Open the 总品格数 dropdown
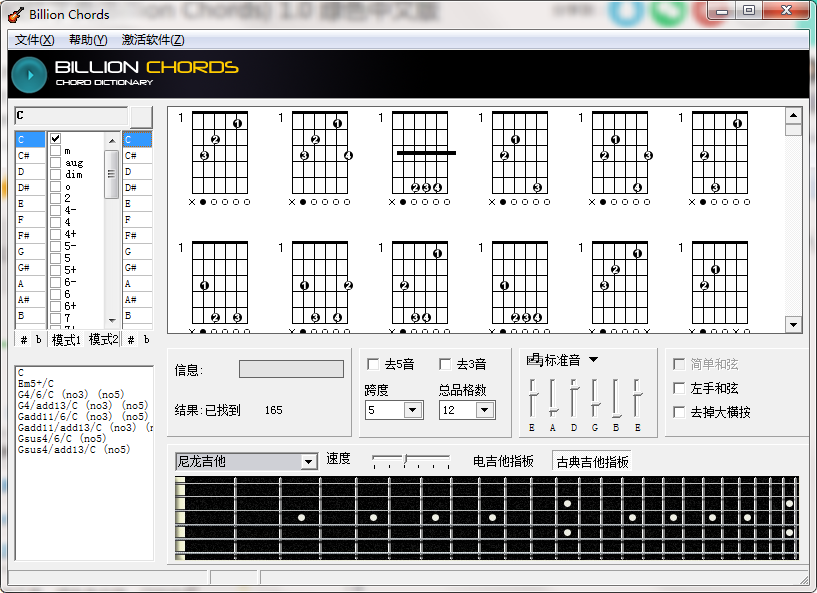Image resolution: width=817 pixels, height=593 pixels. pos(485,410)
